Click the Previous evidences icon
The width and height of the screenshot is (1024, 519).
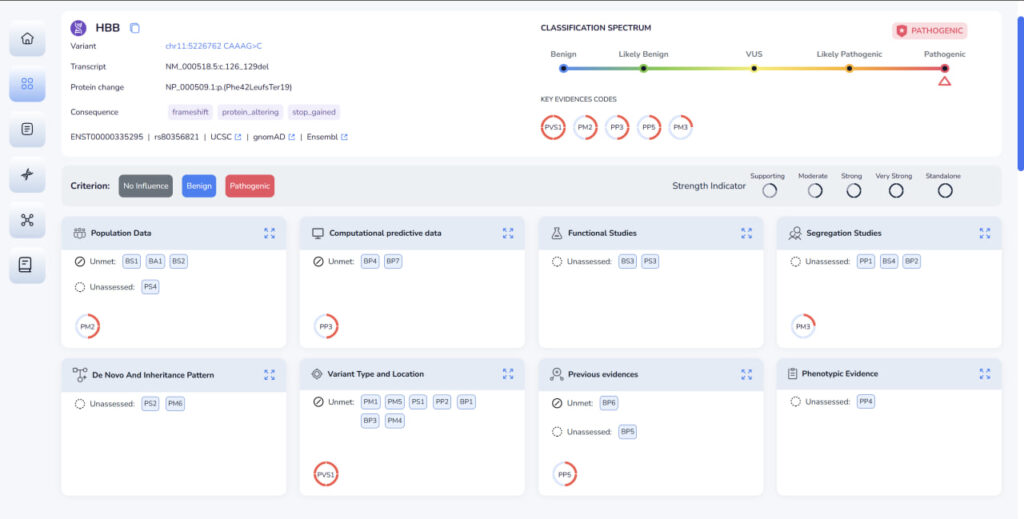click(x=556, y=374)
